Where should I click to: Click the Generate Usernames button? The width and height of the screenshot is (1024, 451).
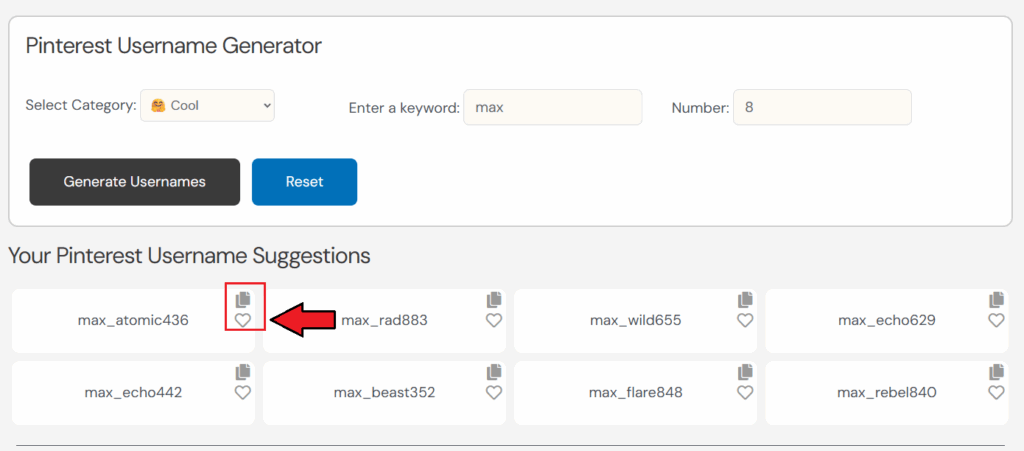pyautogui.click(x=135, y=181)
